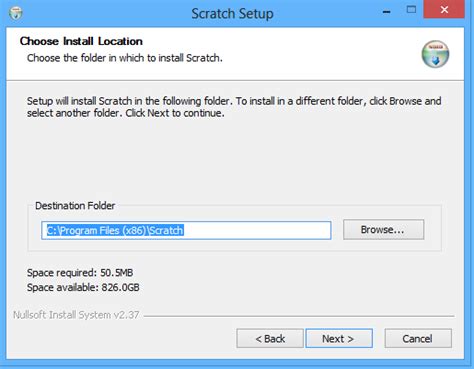Click the 'Space required: 50.5MB' text
The width and height of the screenshot is (474, 369).
pyautogui.click(x=80, y=273)
